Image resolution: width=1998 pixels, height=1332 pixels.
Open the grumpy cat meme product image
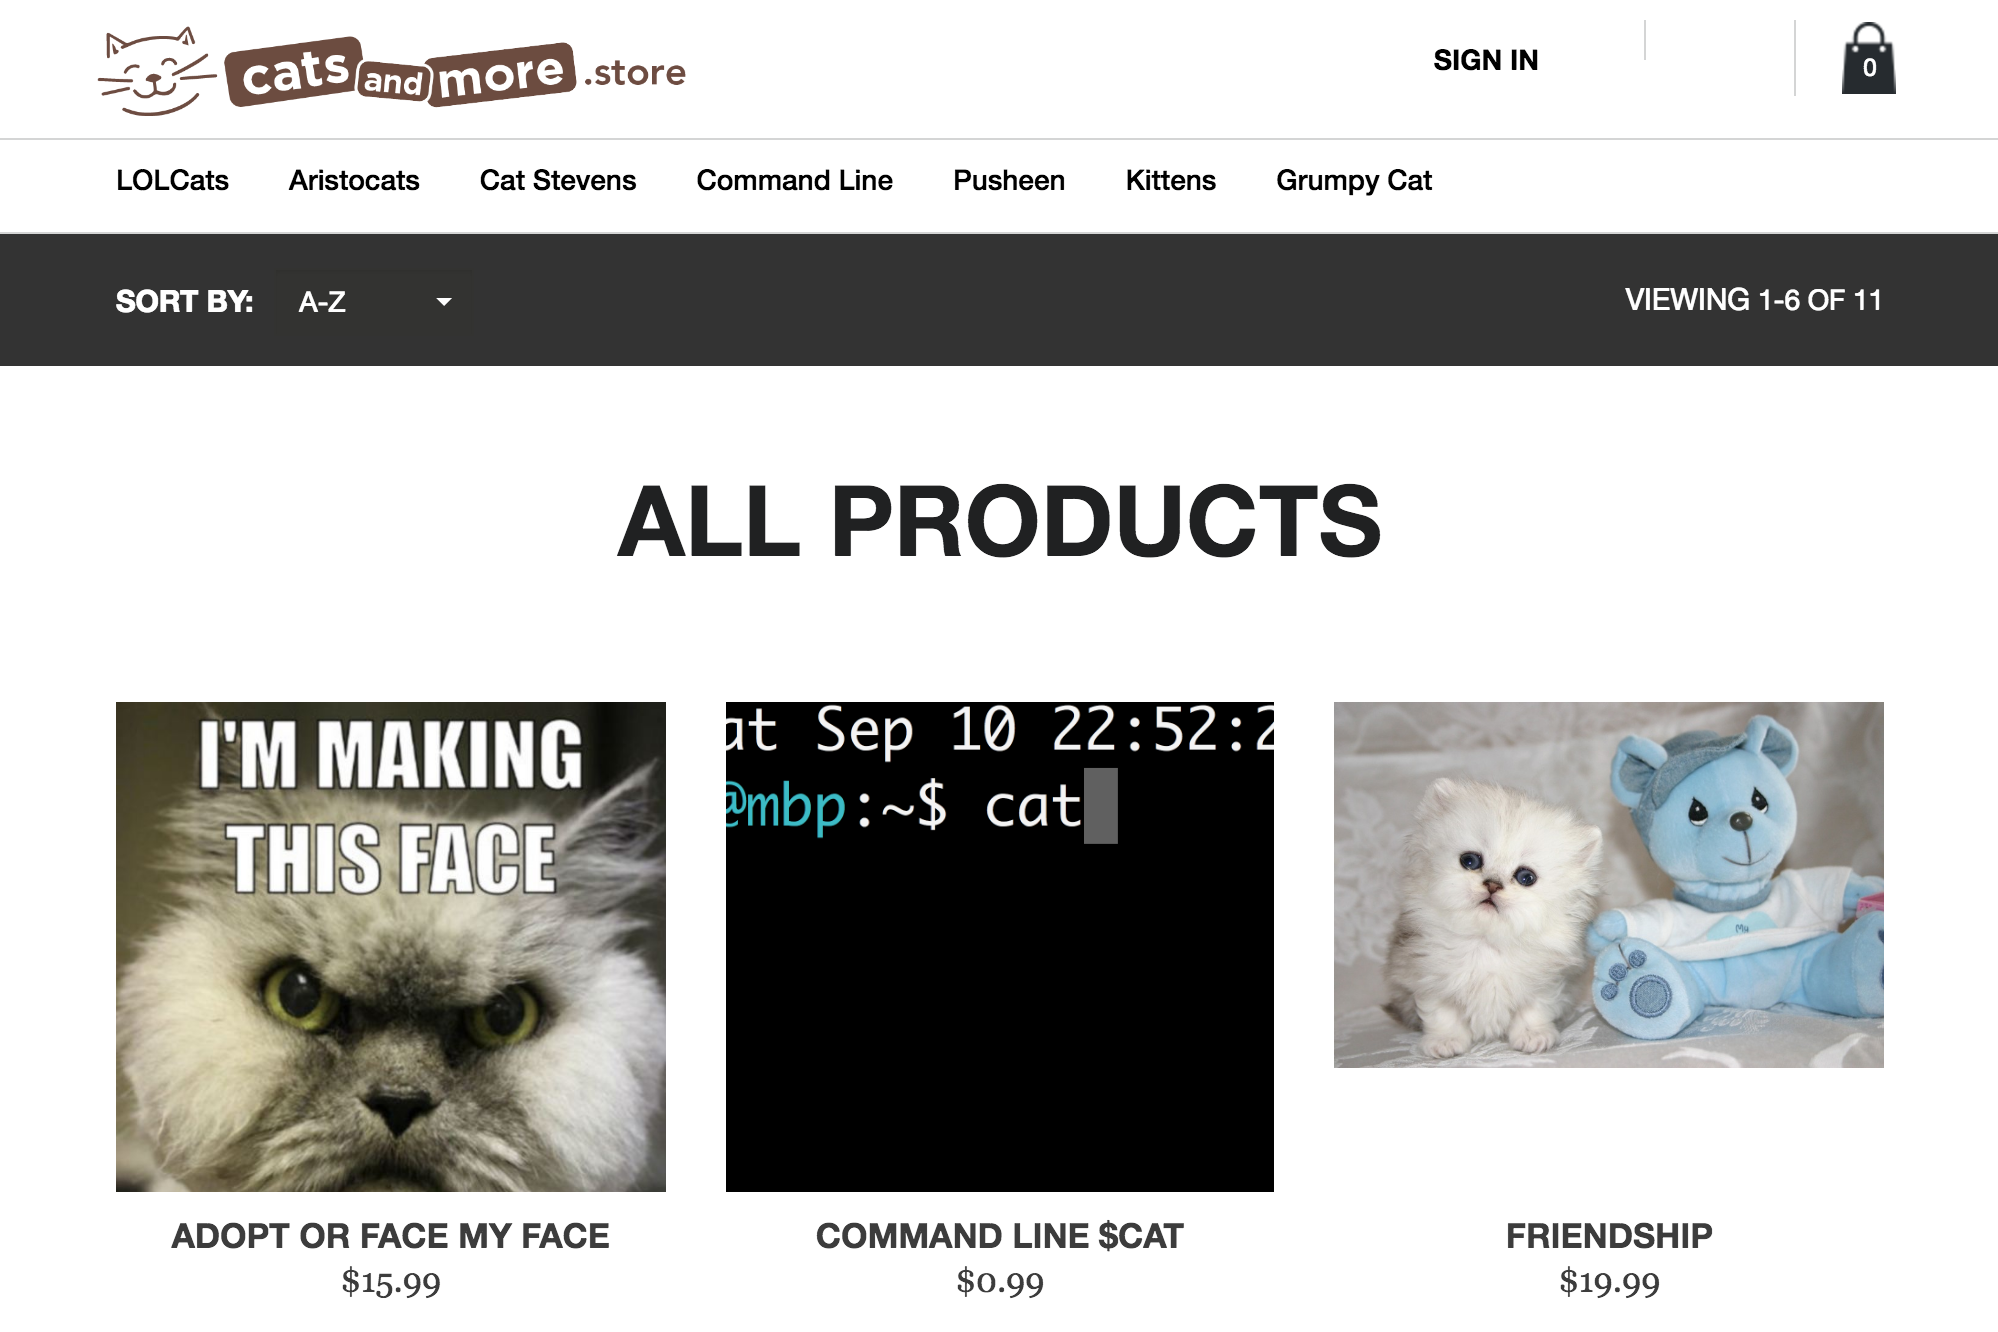(391, 946)
